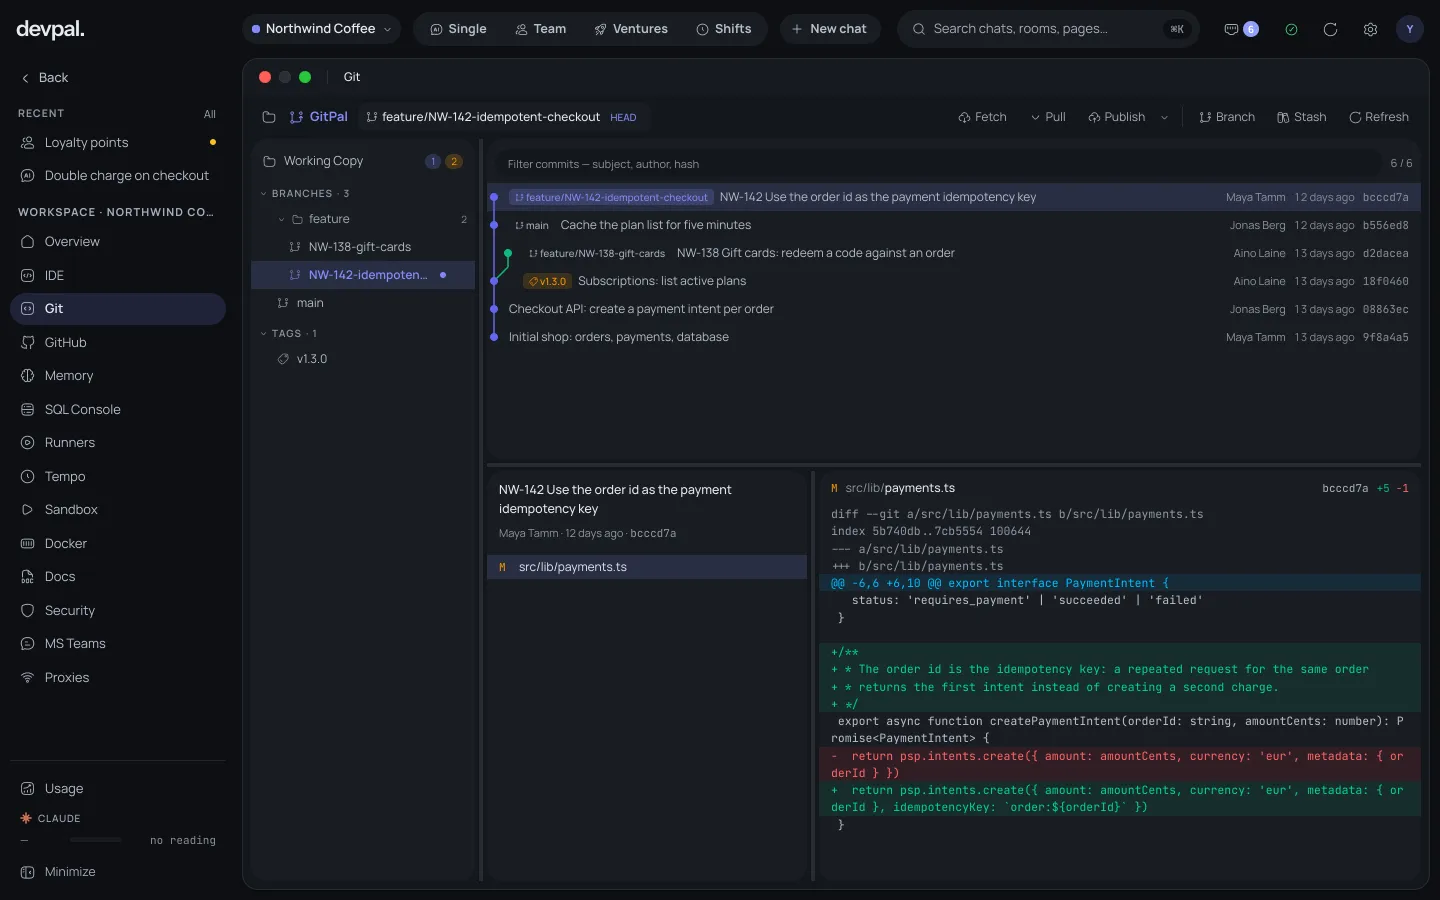Click the v1.3.0 tag badge in commit list
Image resolution: width=1440 pixels, height=900 pixels.
pos(547,281)
